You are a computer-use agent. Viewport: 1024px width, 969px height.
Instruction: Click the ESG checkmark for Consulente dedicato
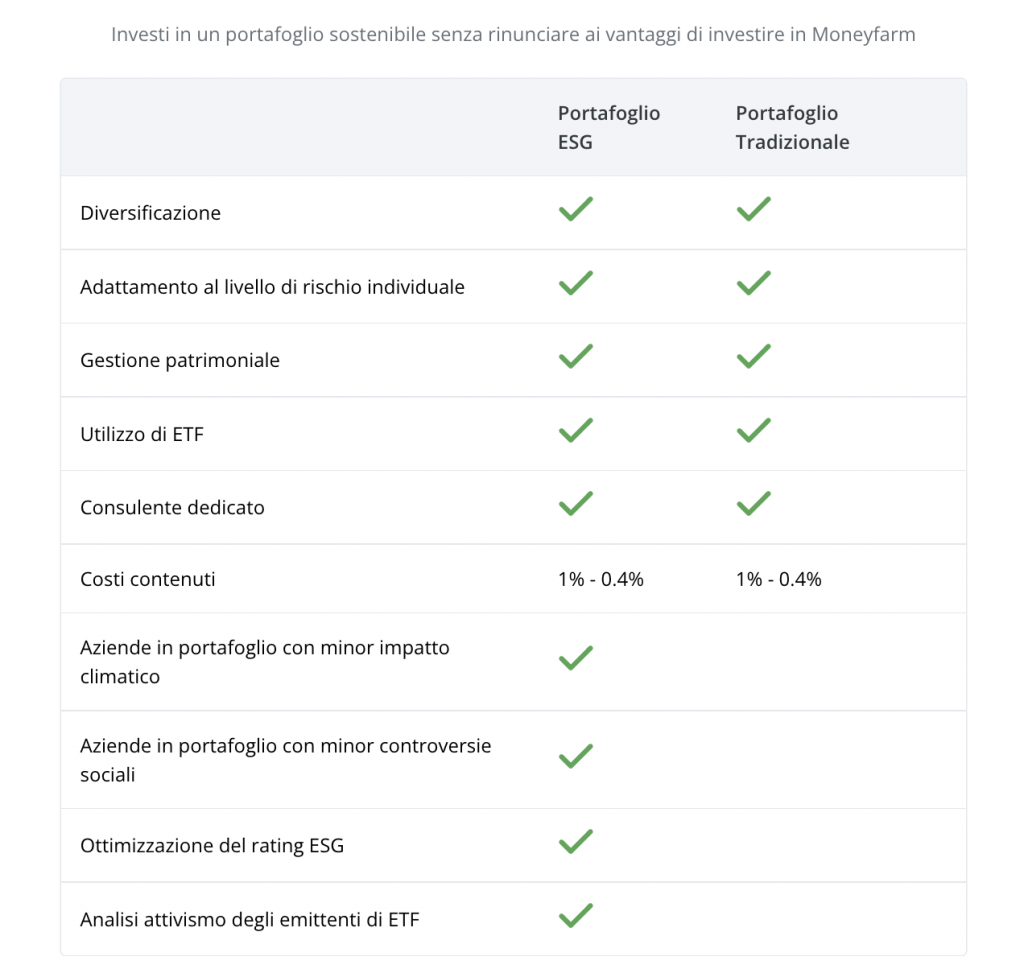tap(575, 503)
